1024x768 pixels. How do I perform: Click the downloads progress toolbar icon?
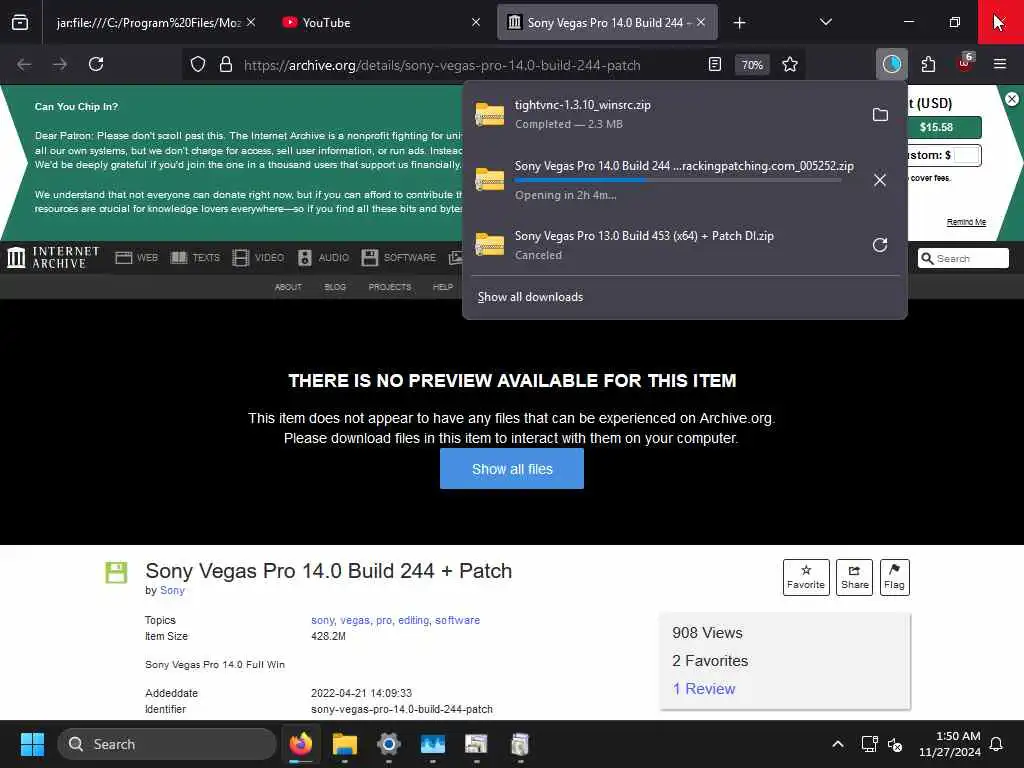pos(891,64)
